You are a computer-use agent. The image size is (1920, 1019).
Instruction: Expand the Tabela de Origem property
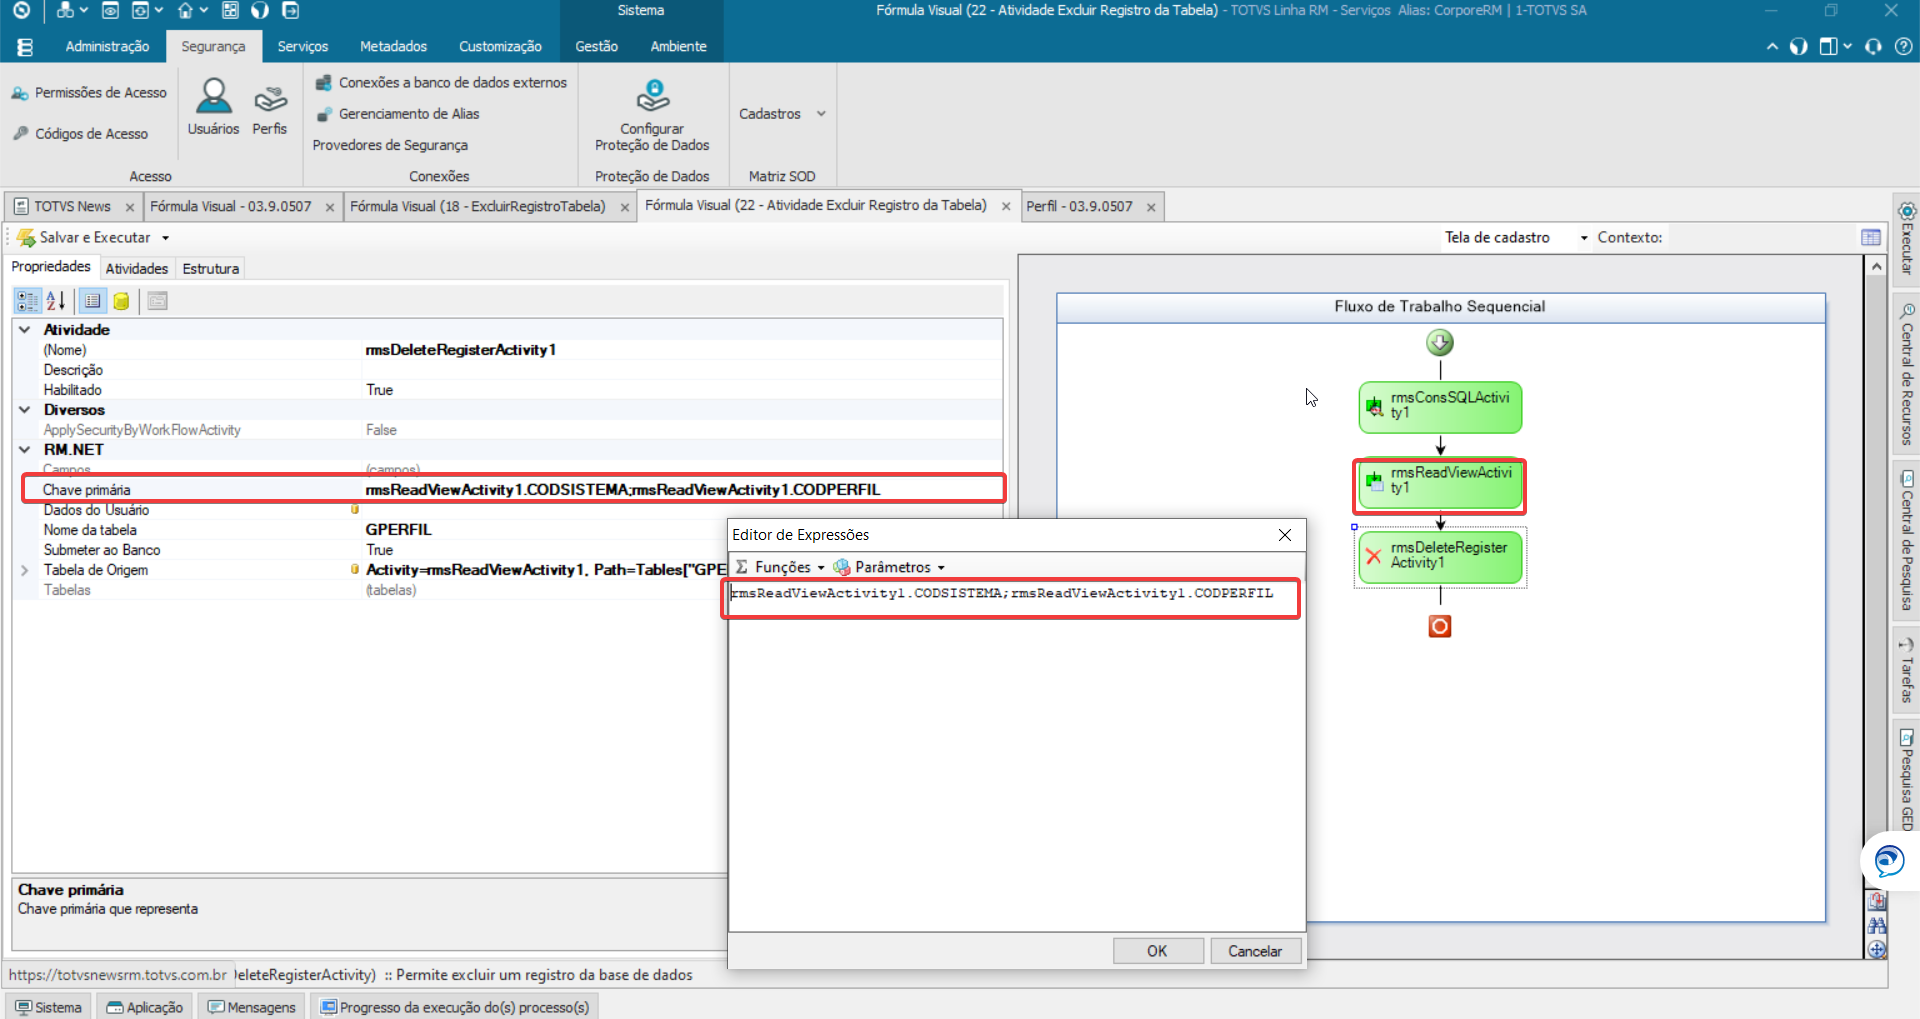24,570
